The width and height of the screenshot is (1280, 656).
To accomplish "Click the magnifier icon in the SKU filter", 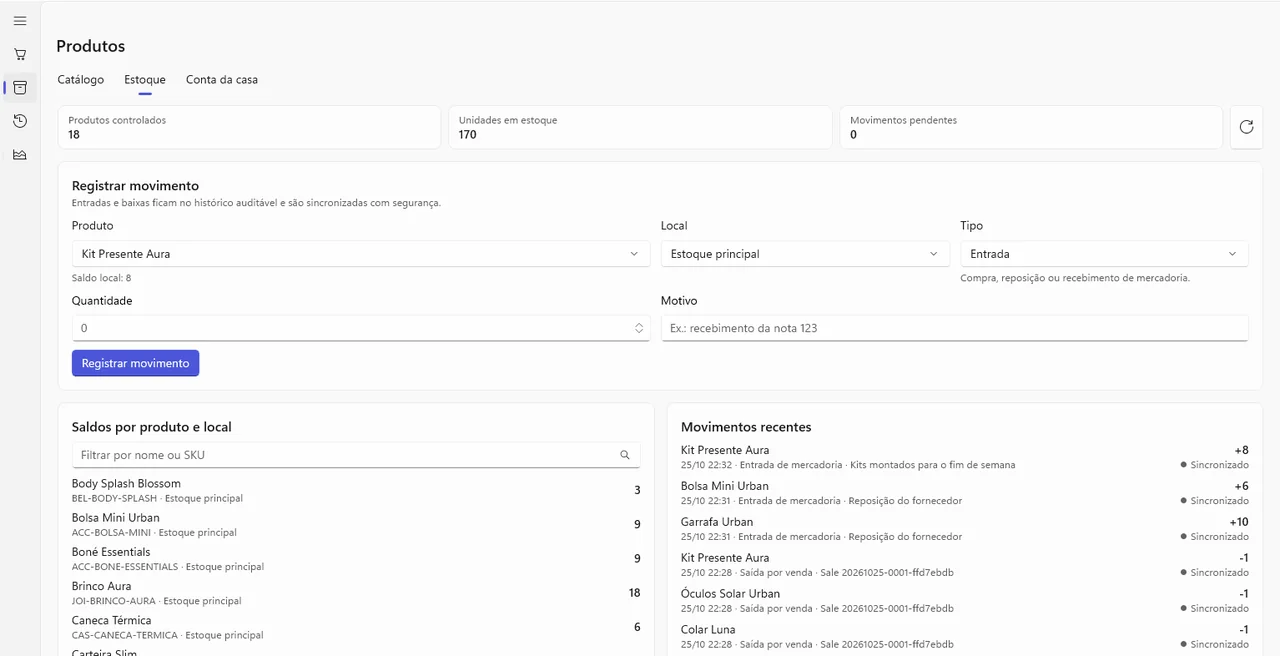I will 625,455.
